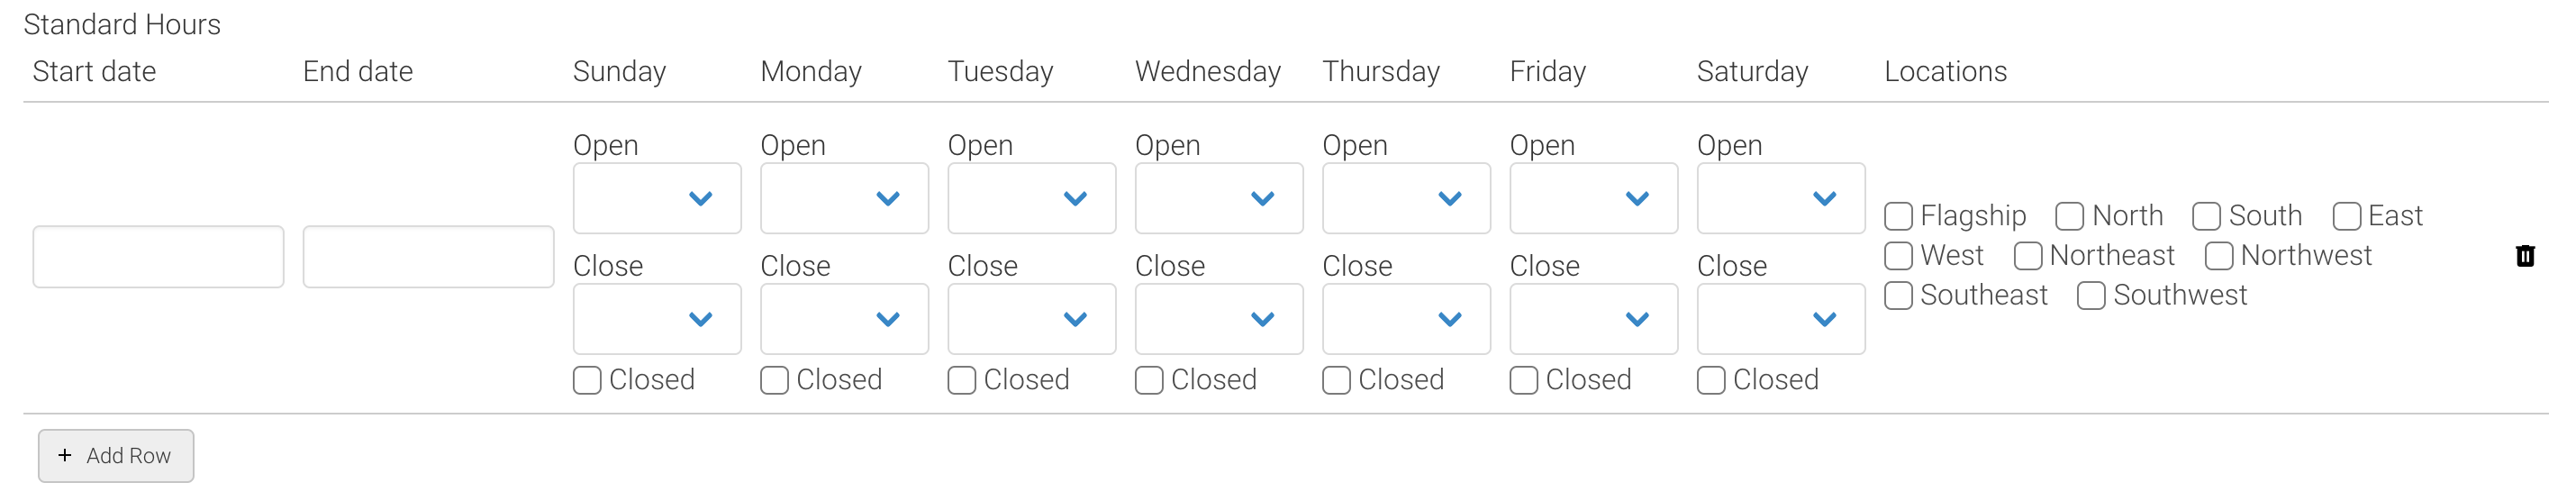Check the West location checkbox

click(x=1898, y=256)
